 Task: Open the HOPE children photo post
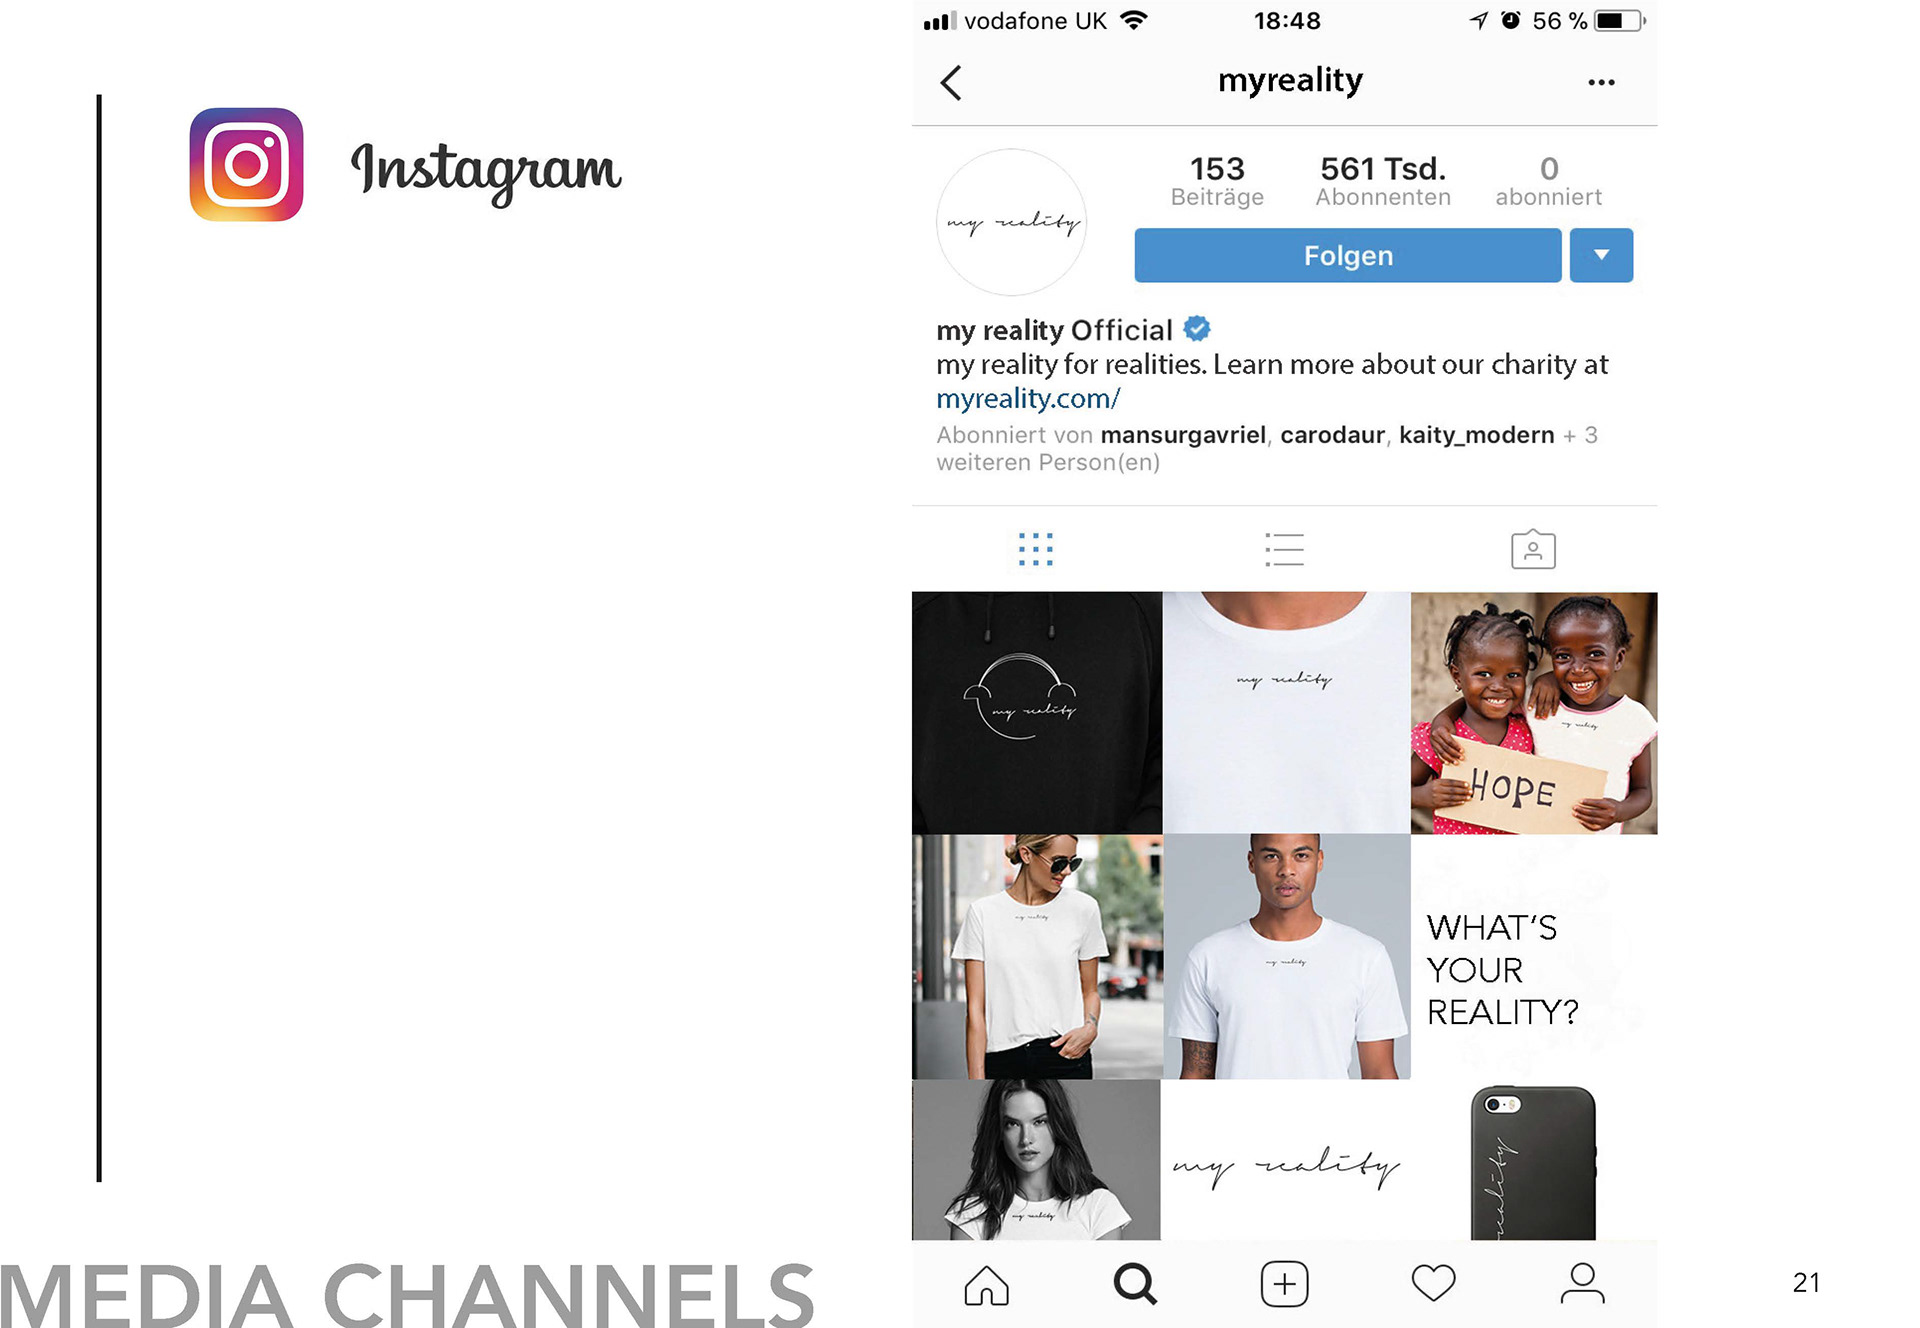pyautogui.click(x=1534, y=713)
